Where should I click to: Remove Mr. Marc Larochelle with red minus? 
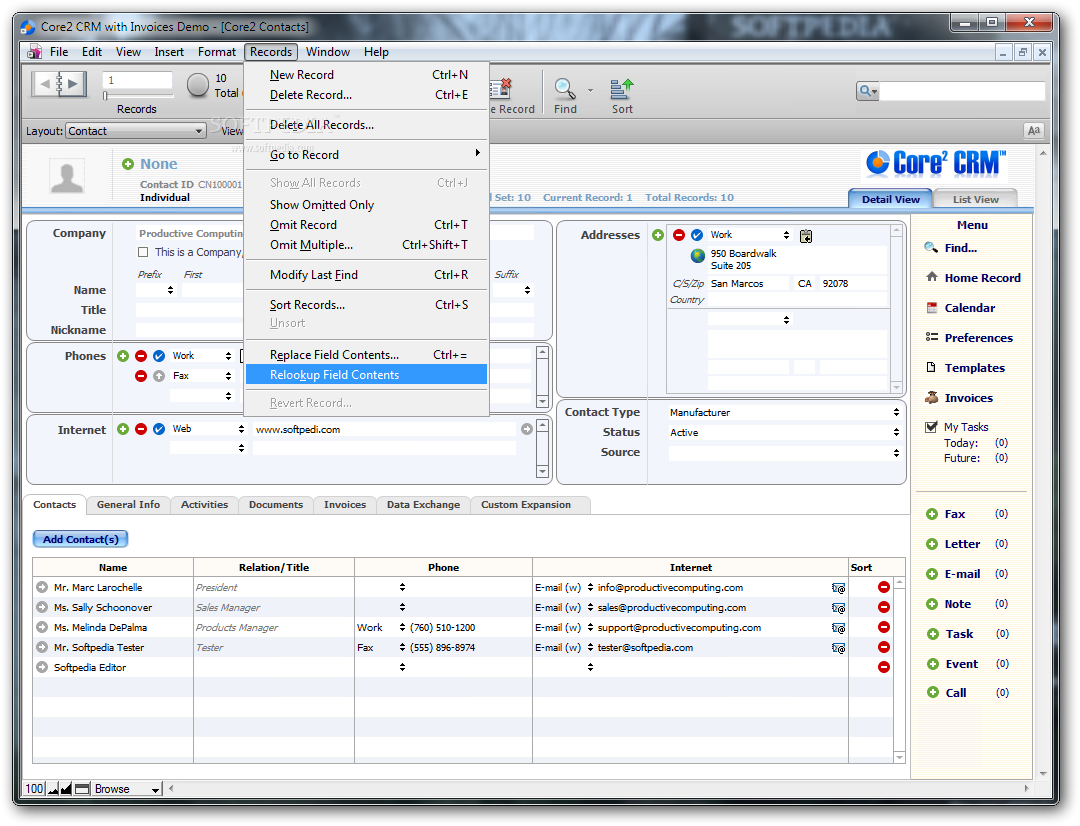point(884,587)
